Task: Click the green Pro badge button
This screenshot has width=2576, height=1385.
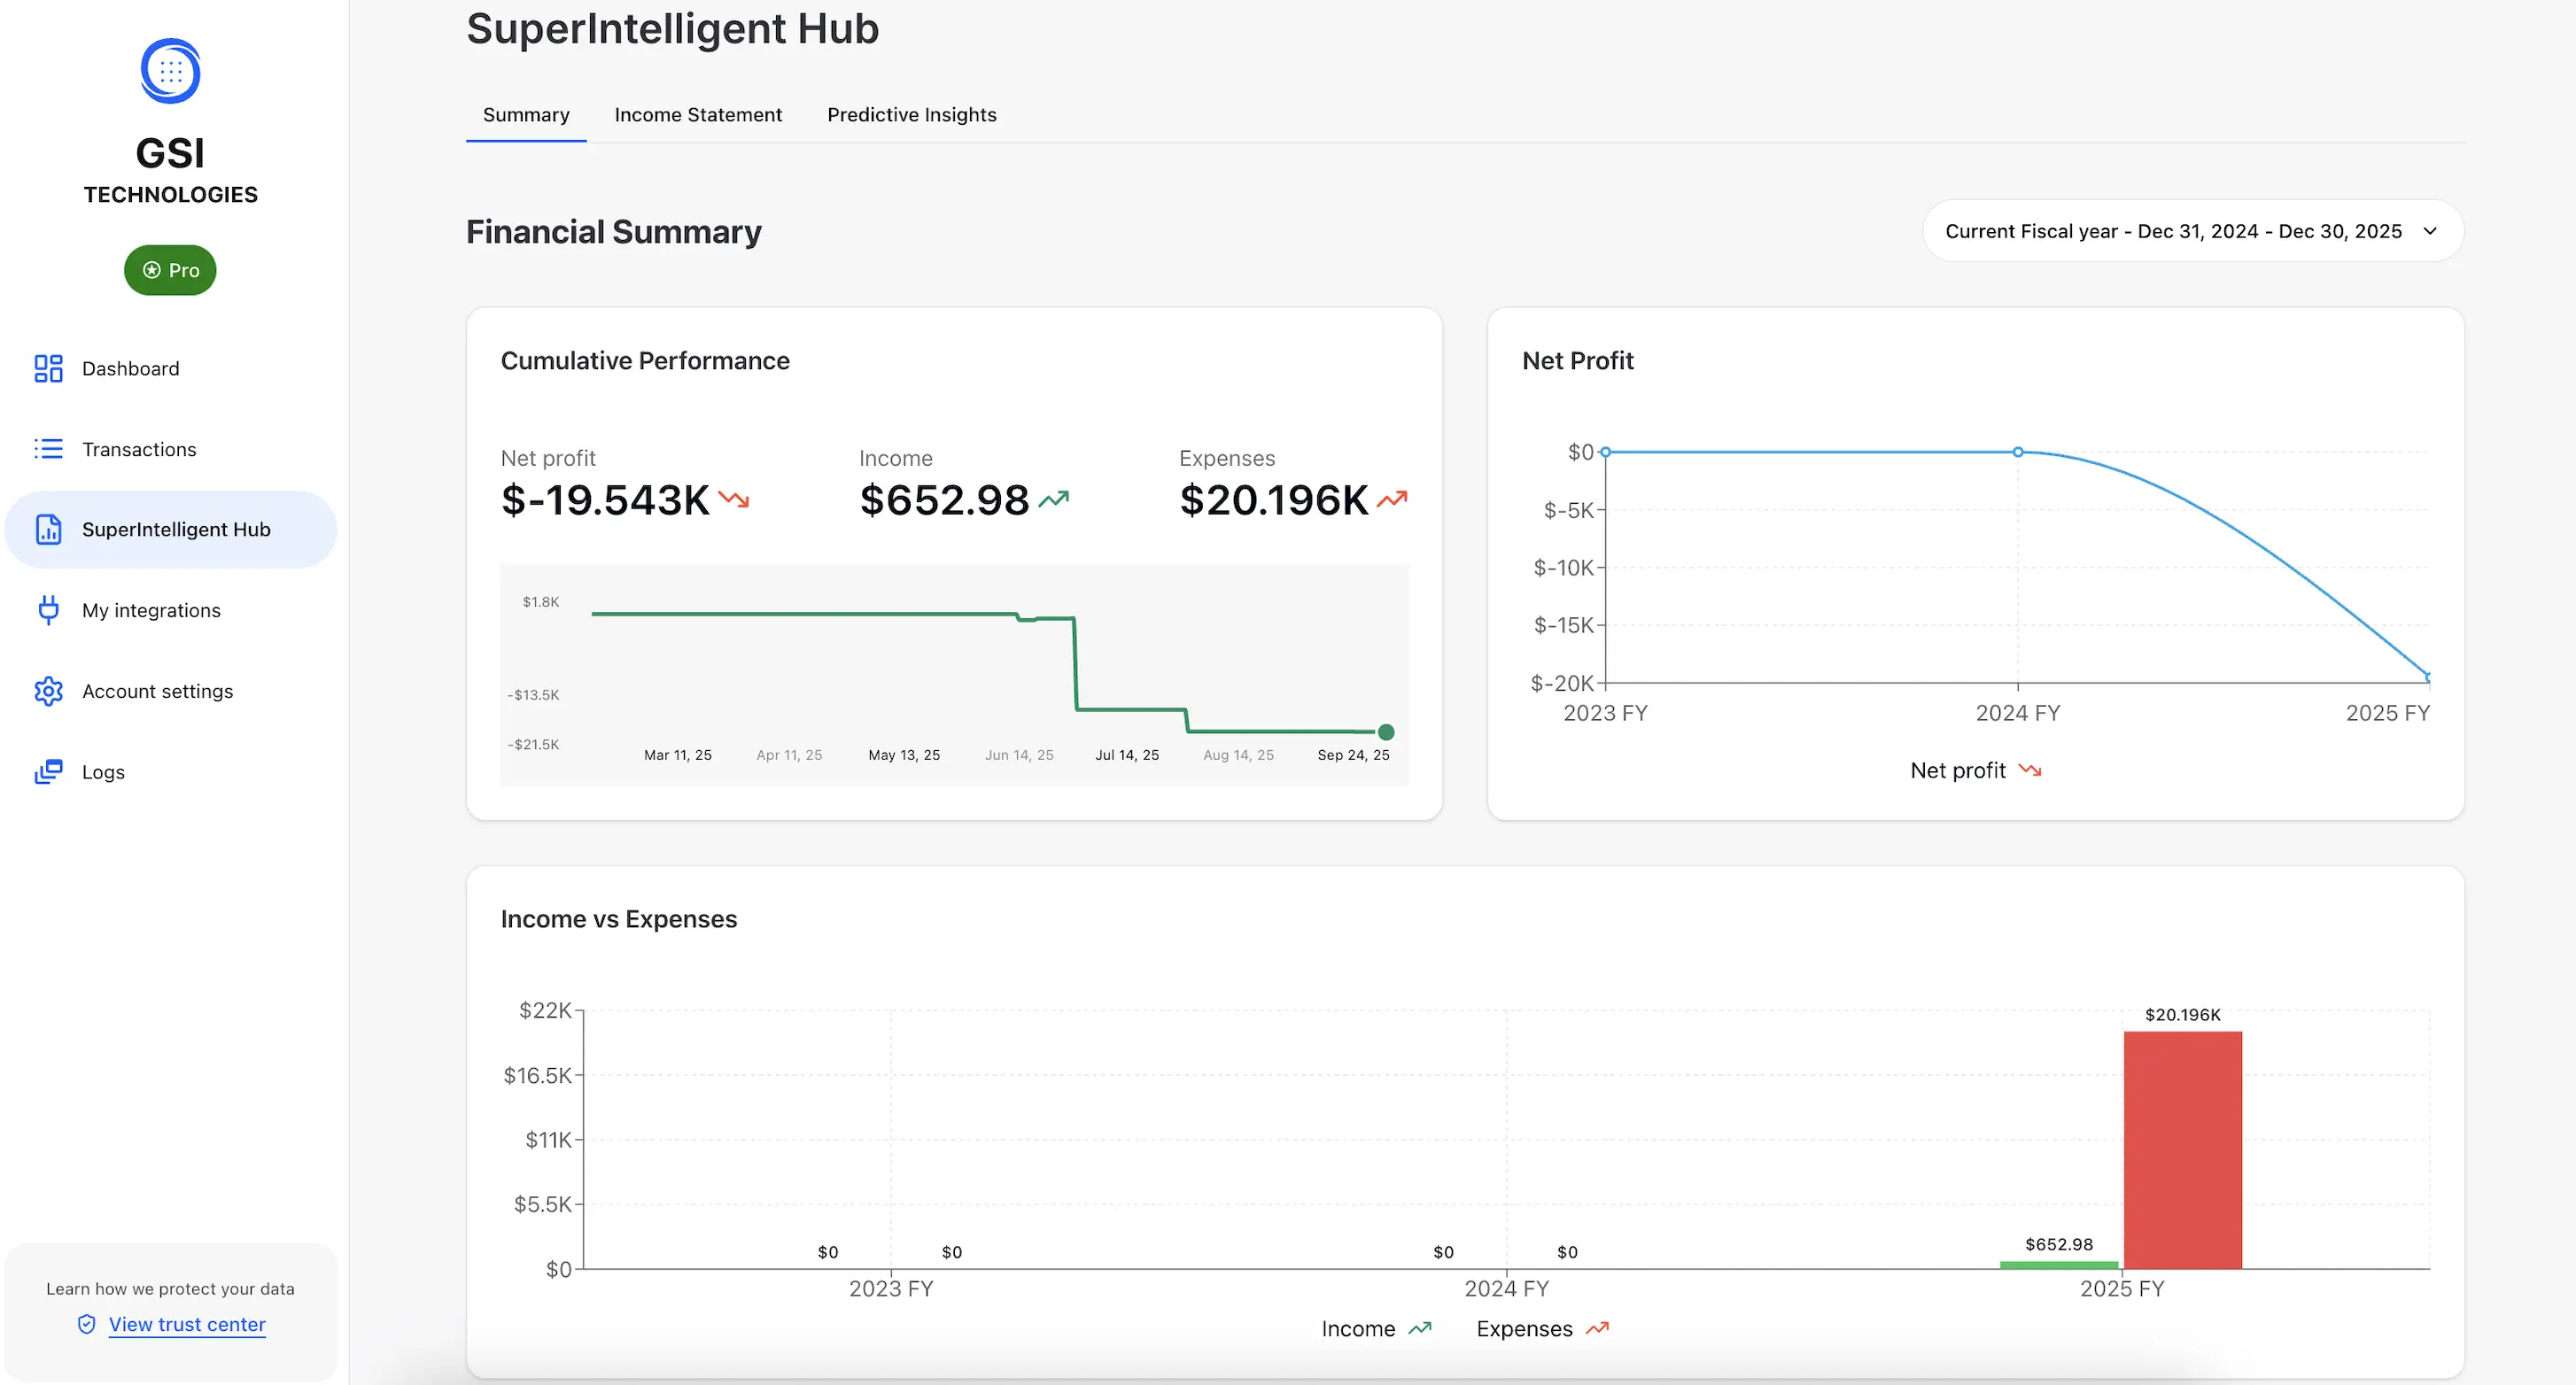Action: point(170,270)
